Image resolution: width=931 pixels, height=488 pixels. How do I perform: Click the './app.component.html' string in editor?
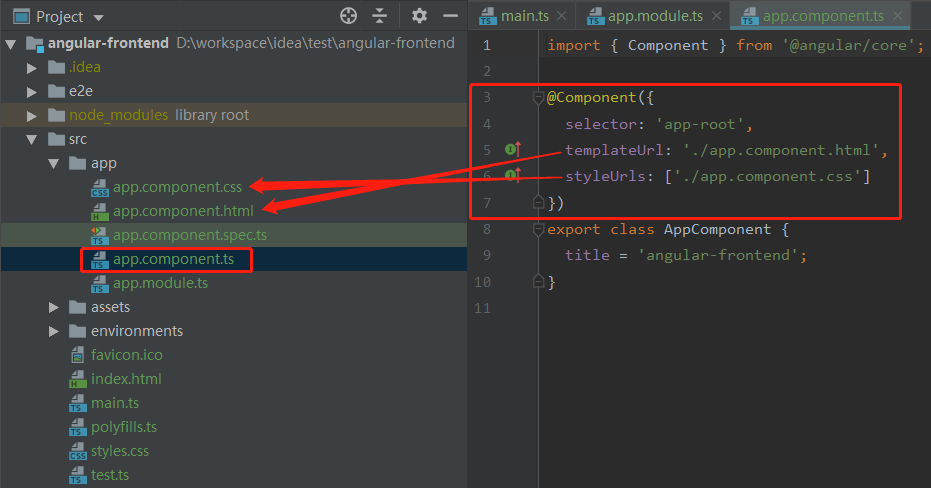780,150
